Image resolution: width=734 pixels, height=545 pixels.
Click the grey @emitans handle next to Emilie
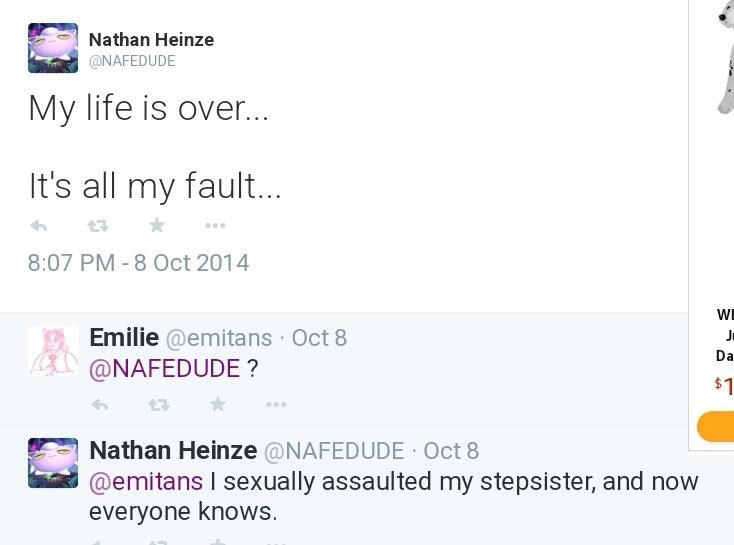click(x=218, y=338)
